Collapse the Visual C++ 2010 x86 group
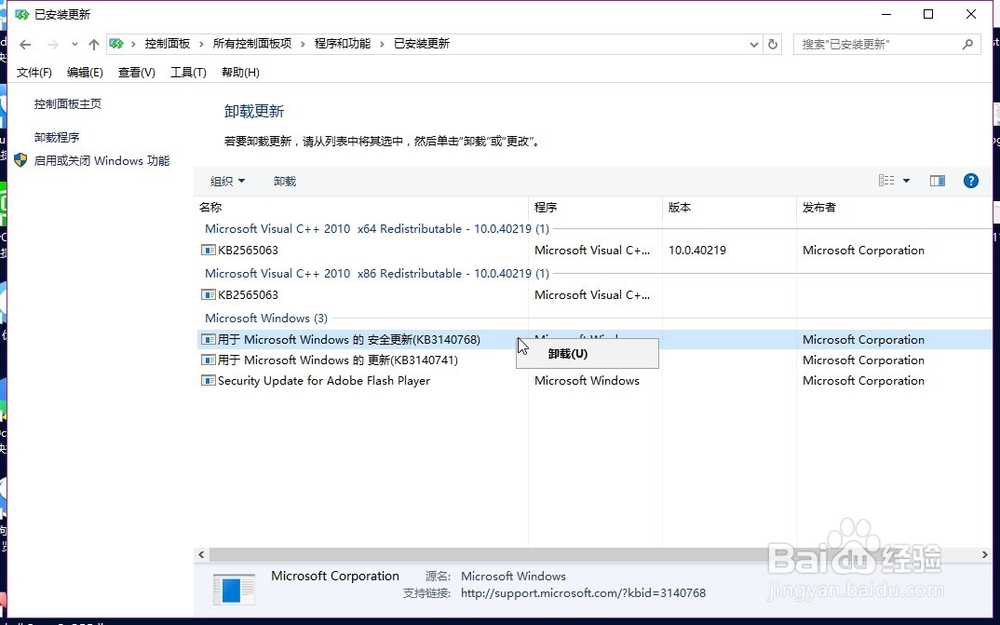 click(377, 274)
